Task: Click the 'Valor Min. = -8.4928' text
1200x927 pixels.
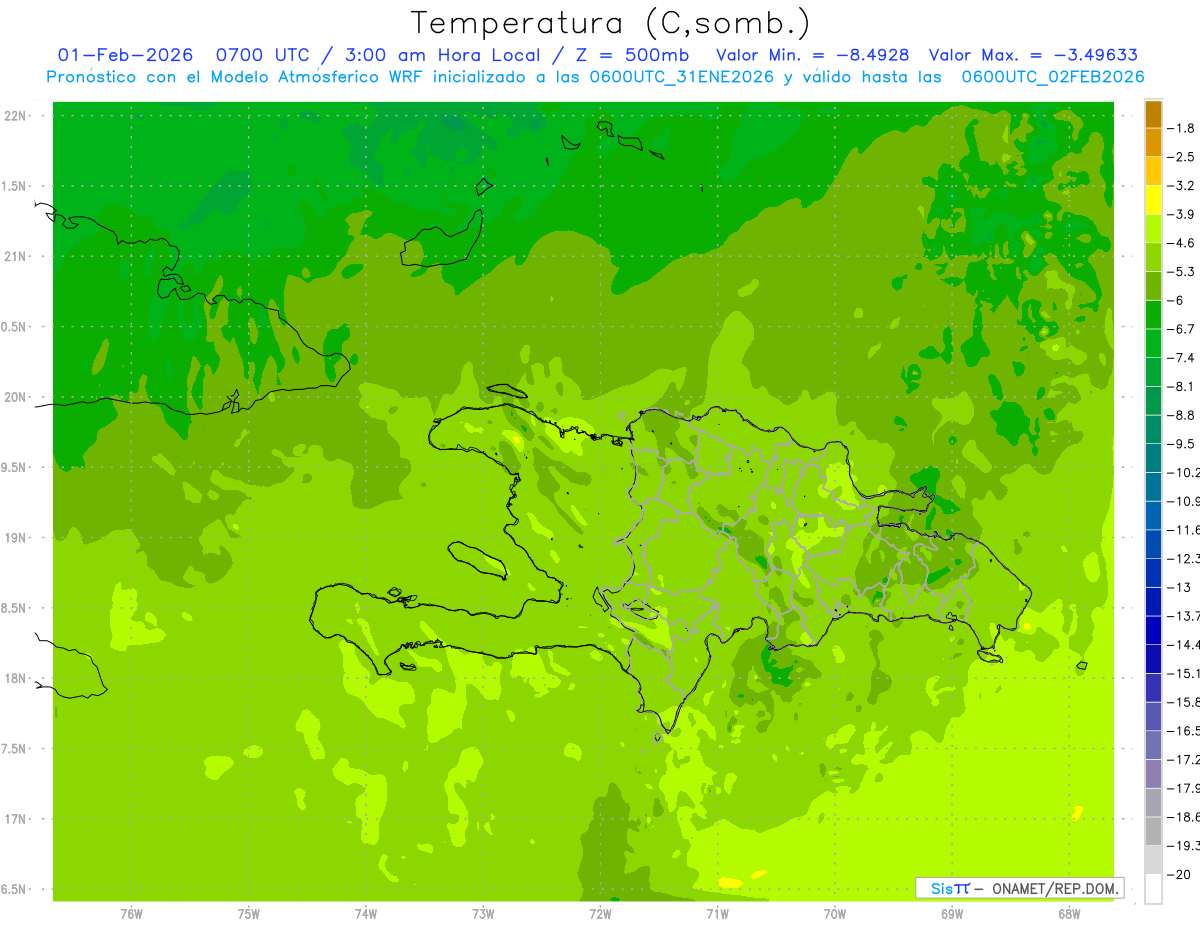Action: (x=813, y=55)
